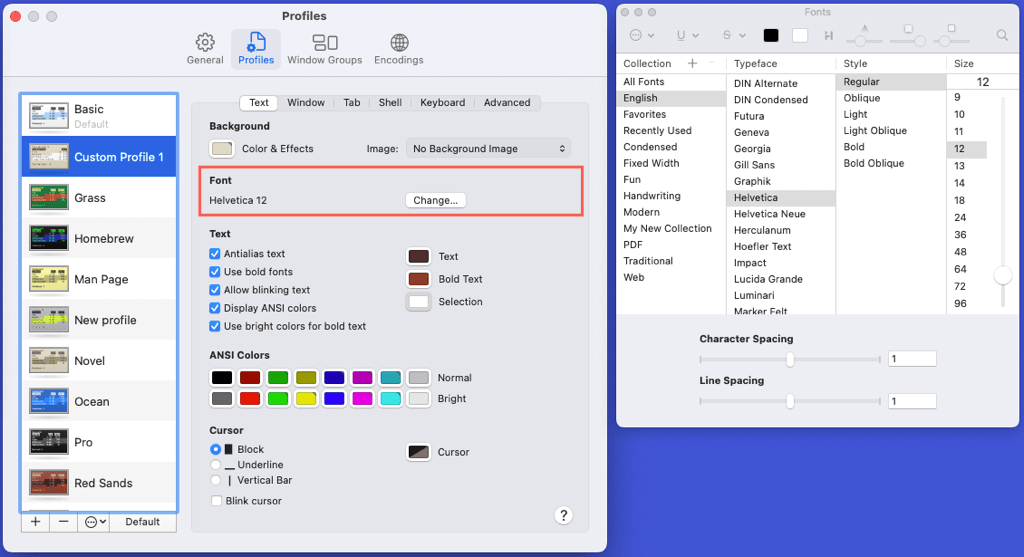Viewport: 1024px width, 557px height.
Task: Pick the Red Sands profile
Action: (x=99, y=483)
